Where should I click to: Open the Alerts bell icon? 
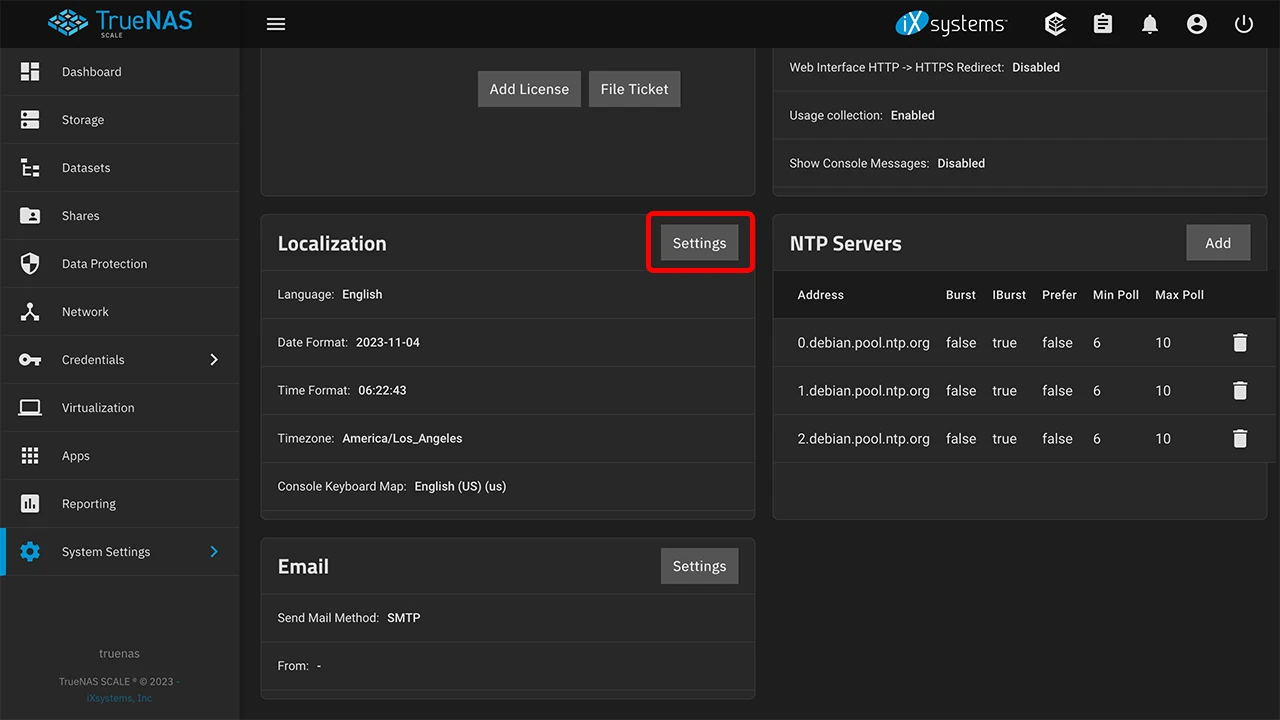(x=1150, y=24)
